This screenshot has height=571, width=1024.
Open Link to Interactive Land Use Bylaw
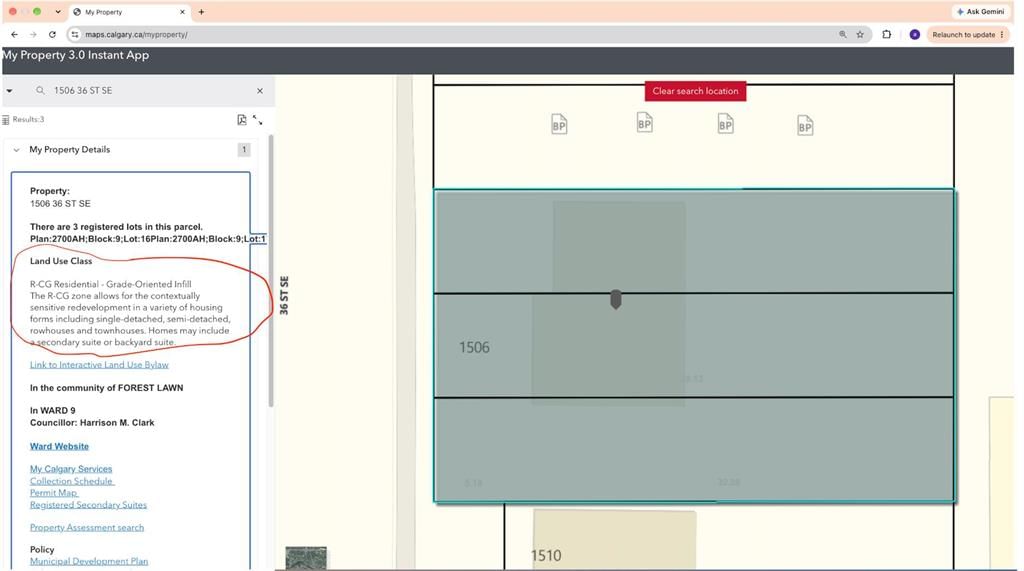[99, 365]
